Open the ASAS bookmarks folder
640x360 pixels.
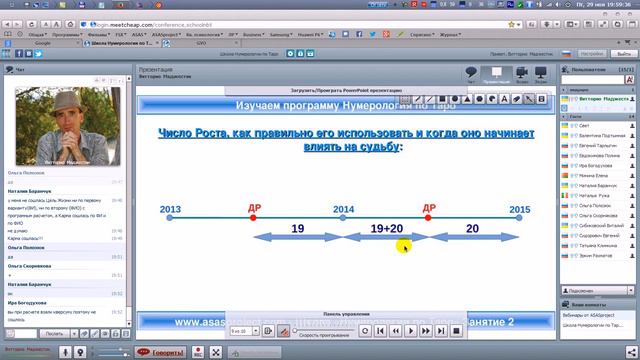pos(139,35)
